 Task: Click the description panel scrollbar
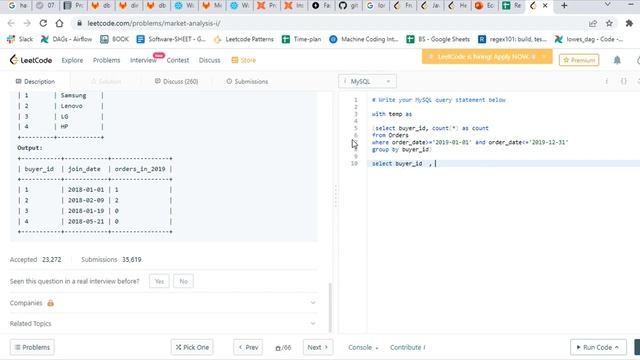[330, 307]
